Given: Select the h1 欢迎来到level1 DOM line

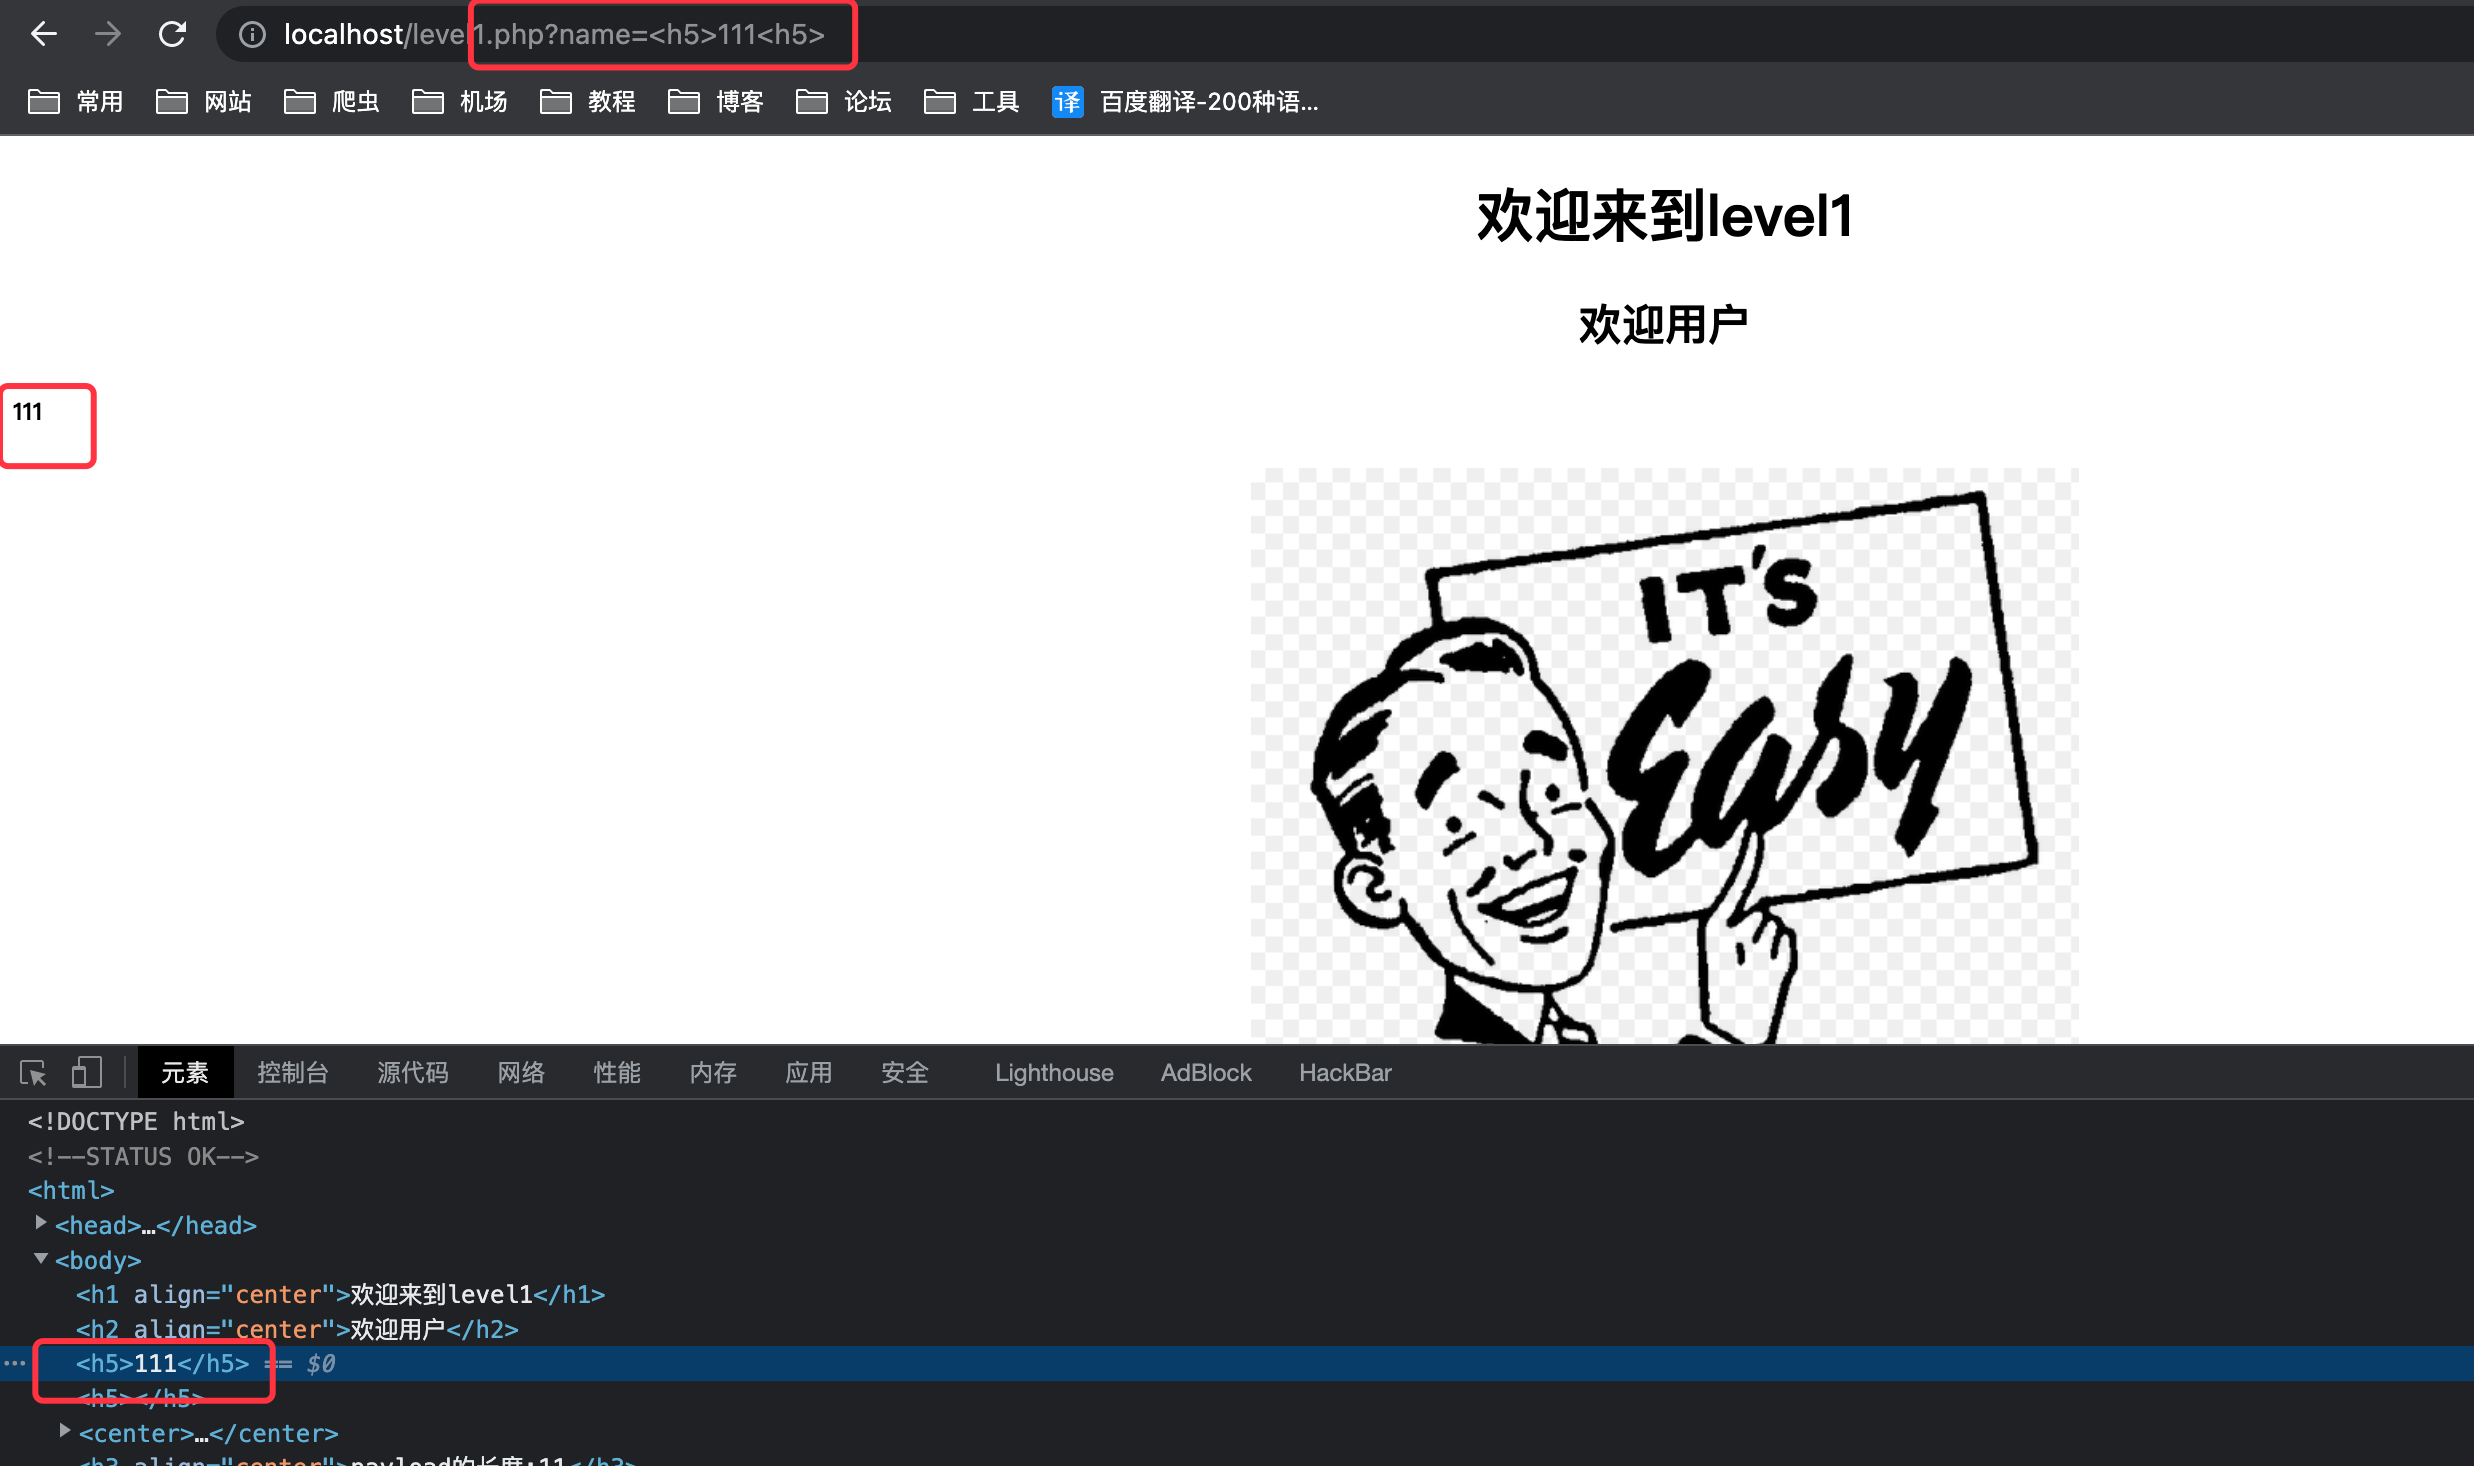Looking at the screenshot, I should [340, 1295].
